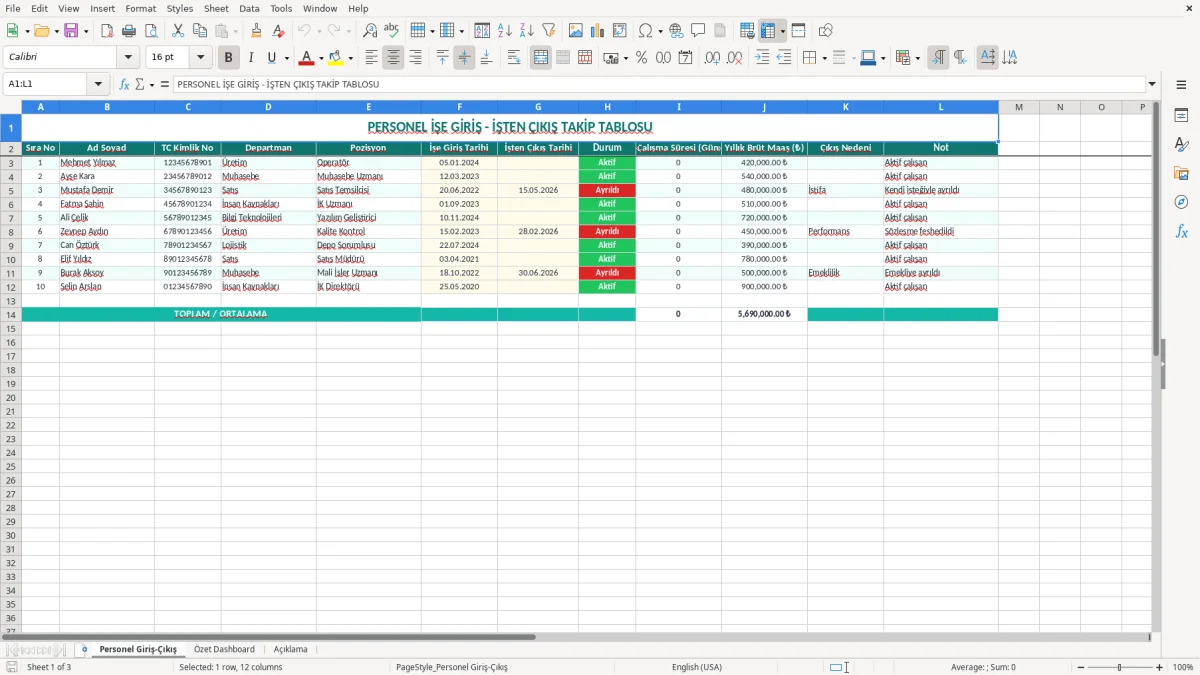Open Find & Replace magnifier icon
Screen dimensions: 1200x675
point(370,31)
